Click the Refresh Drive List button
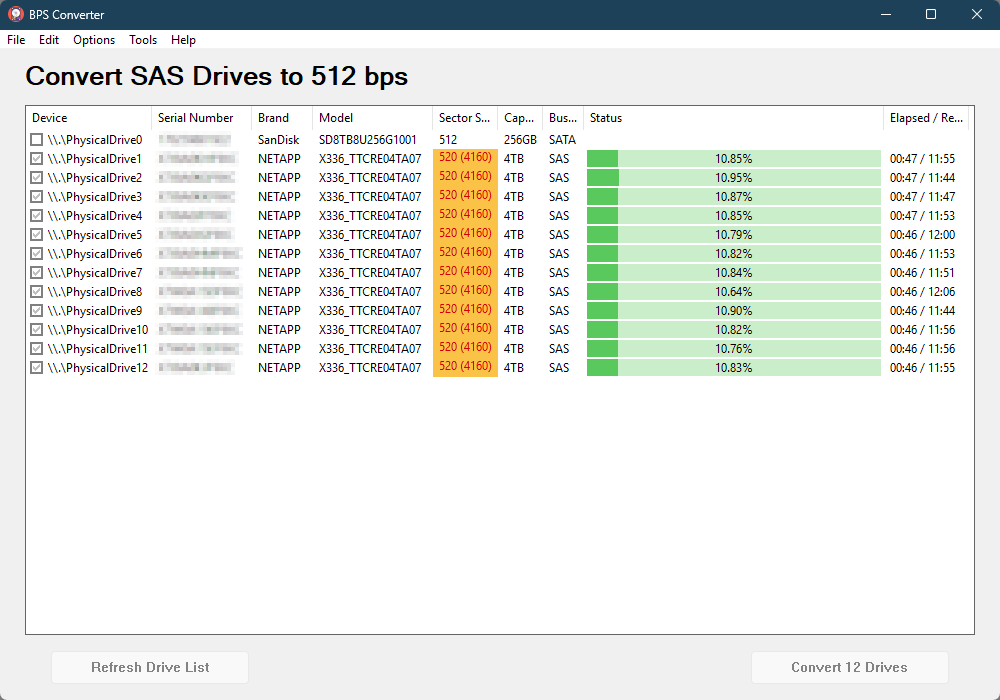The height and width of the screenshot is (700, 1000). point(149,667)
